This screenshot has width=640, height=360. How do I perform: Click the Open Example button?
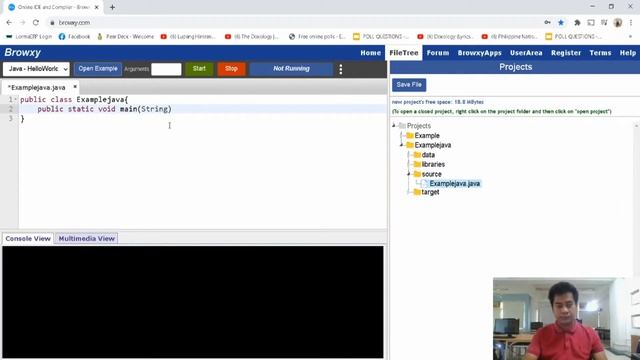tap(98, 69)
